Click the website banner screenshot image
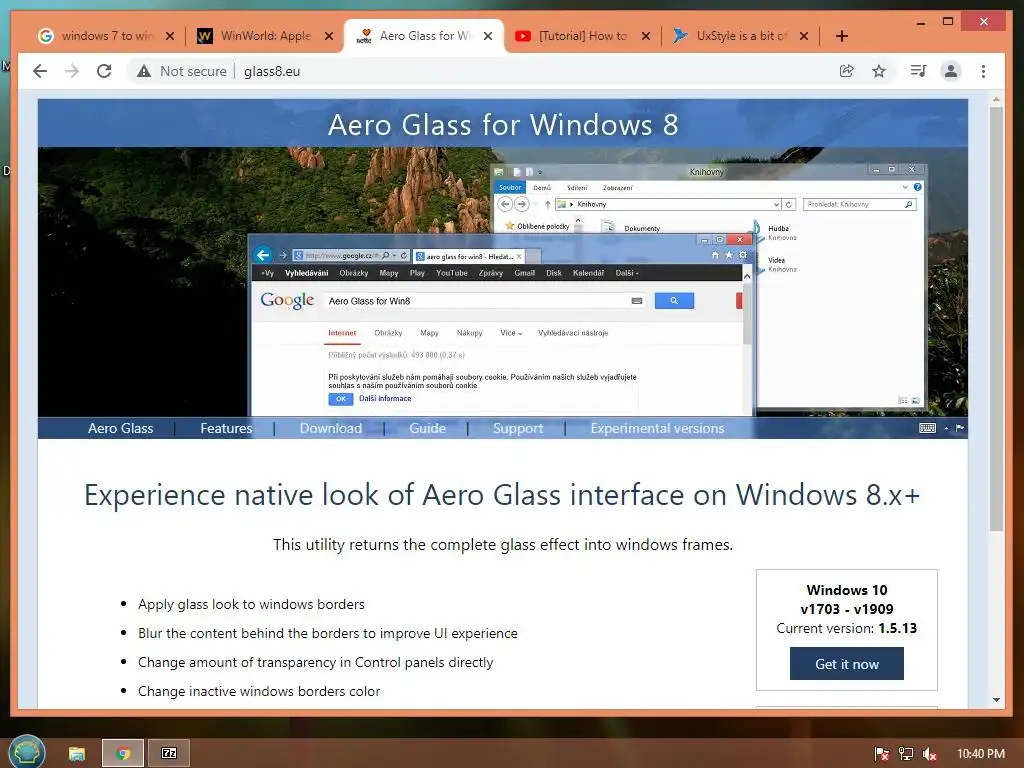This screenshot has width=1024, height=768. (x=503, y=281)
